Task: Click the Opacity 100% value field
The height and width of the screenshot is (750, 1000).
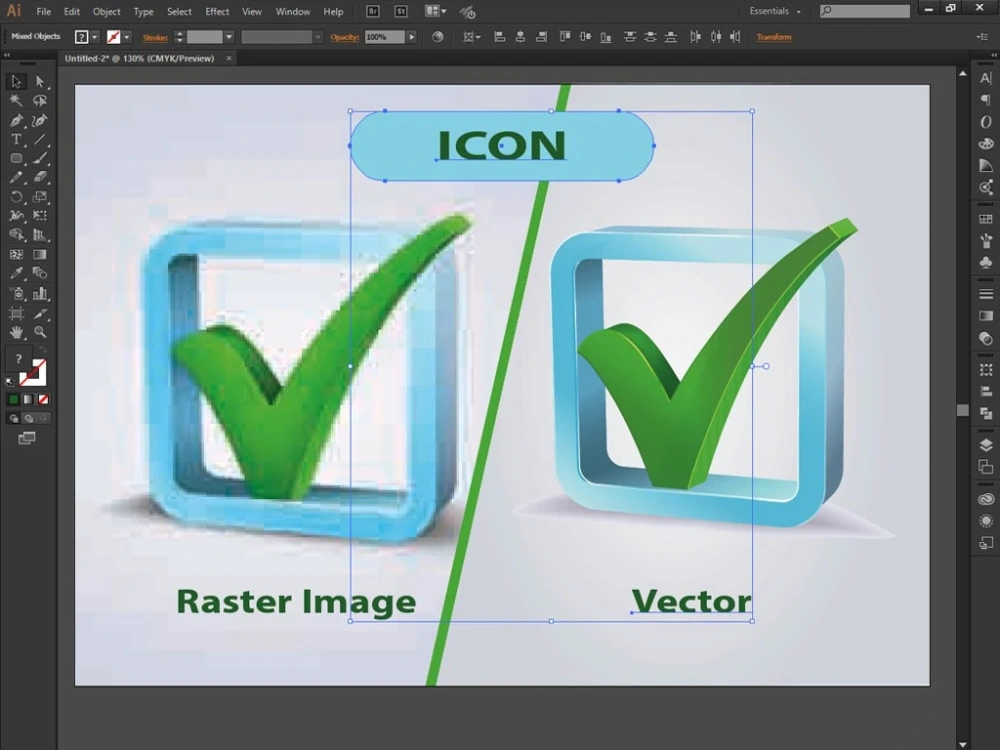Action: click(x=385, y=37)
